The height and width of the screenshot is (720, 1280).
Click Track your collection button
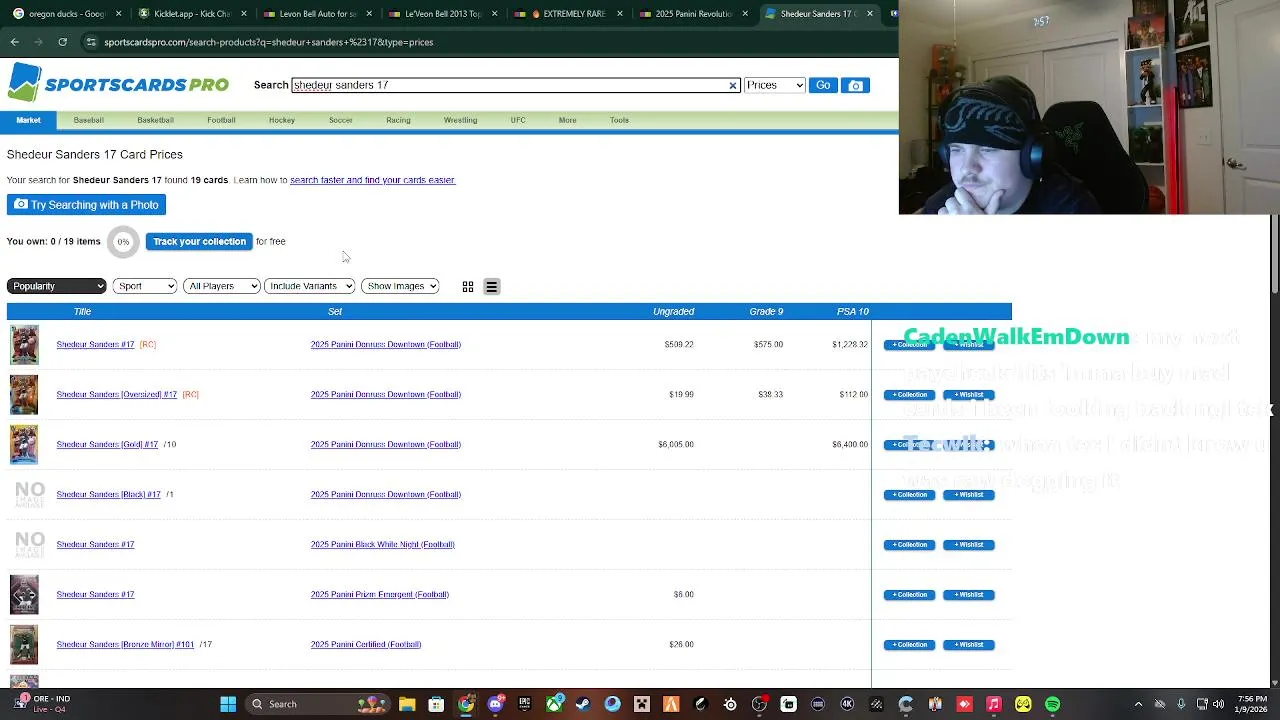(x=199, y=241)
